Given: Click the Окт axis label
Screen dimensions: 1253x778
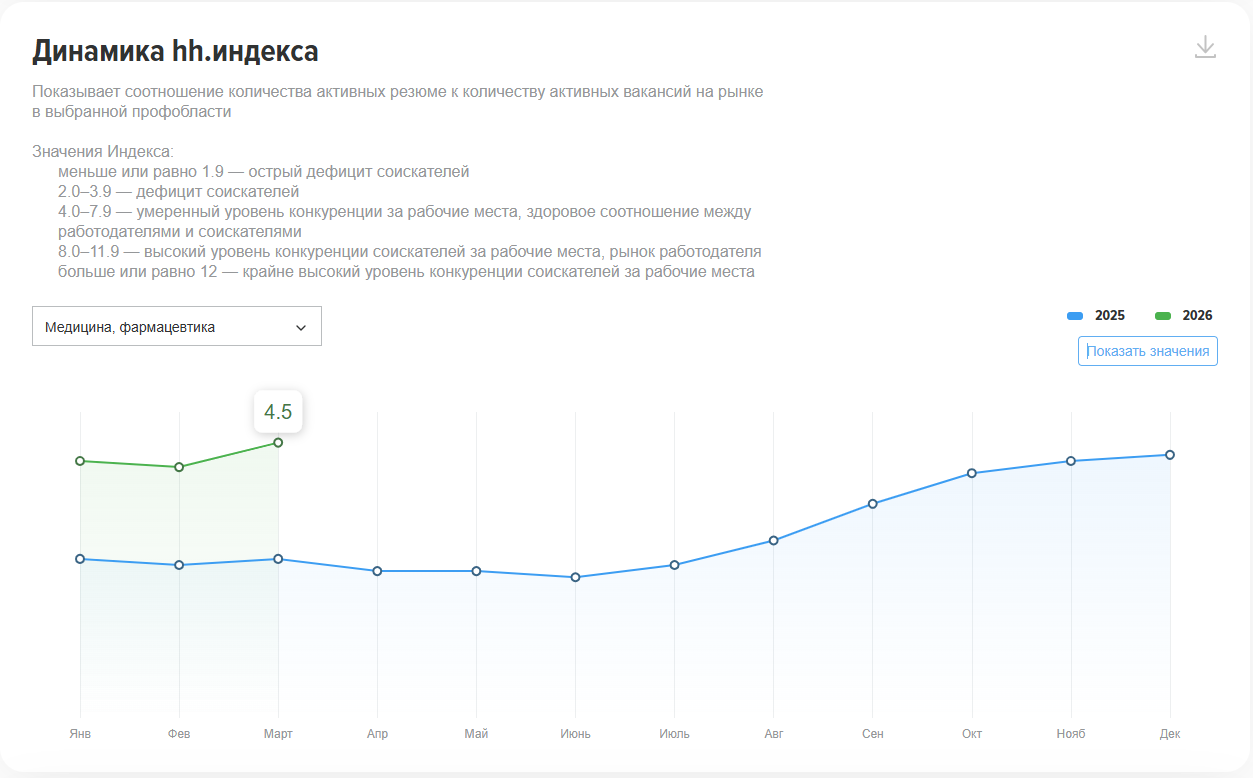Looking at the screenshot, I should pyautogui.click(x=971, y=734).
